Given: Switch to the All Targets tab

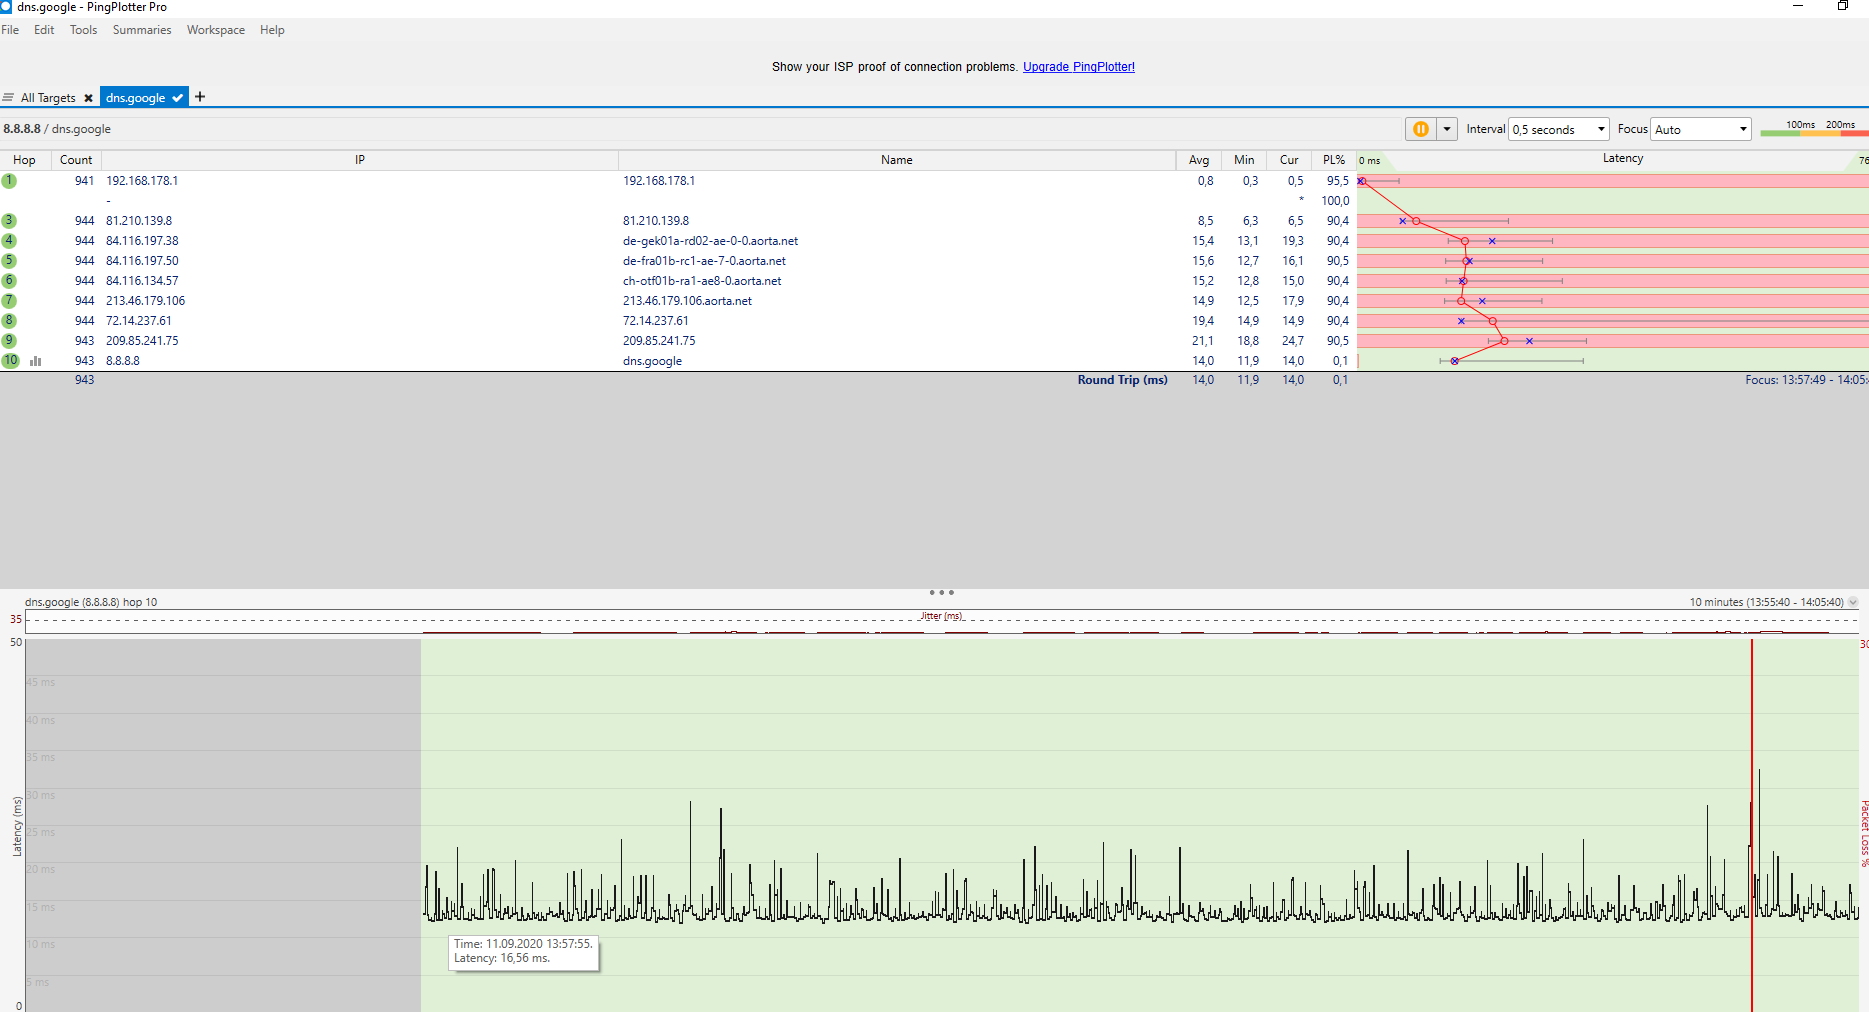Looking at the screenshot, I should coord(48,98).
